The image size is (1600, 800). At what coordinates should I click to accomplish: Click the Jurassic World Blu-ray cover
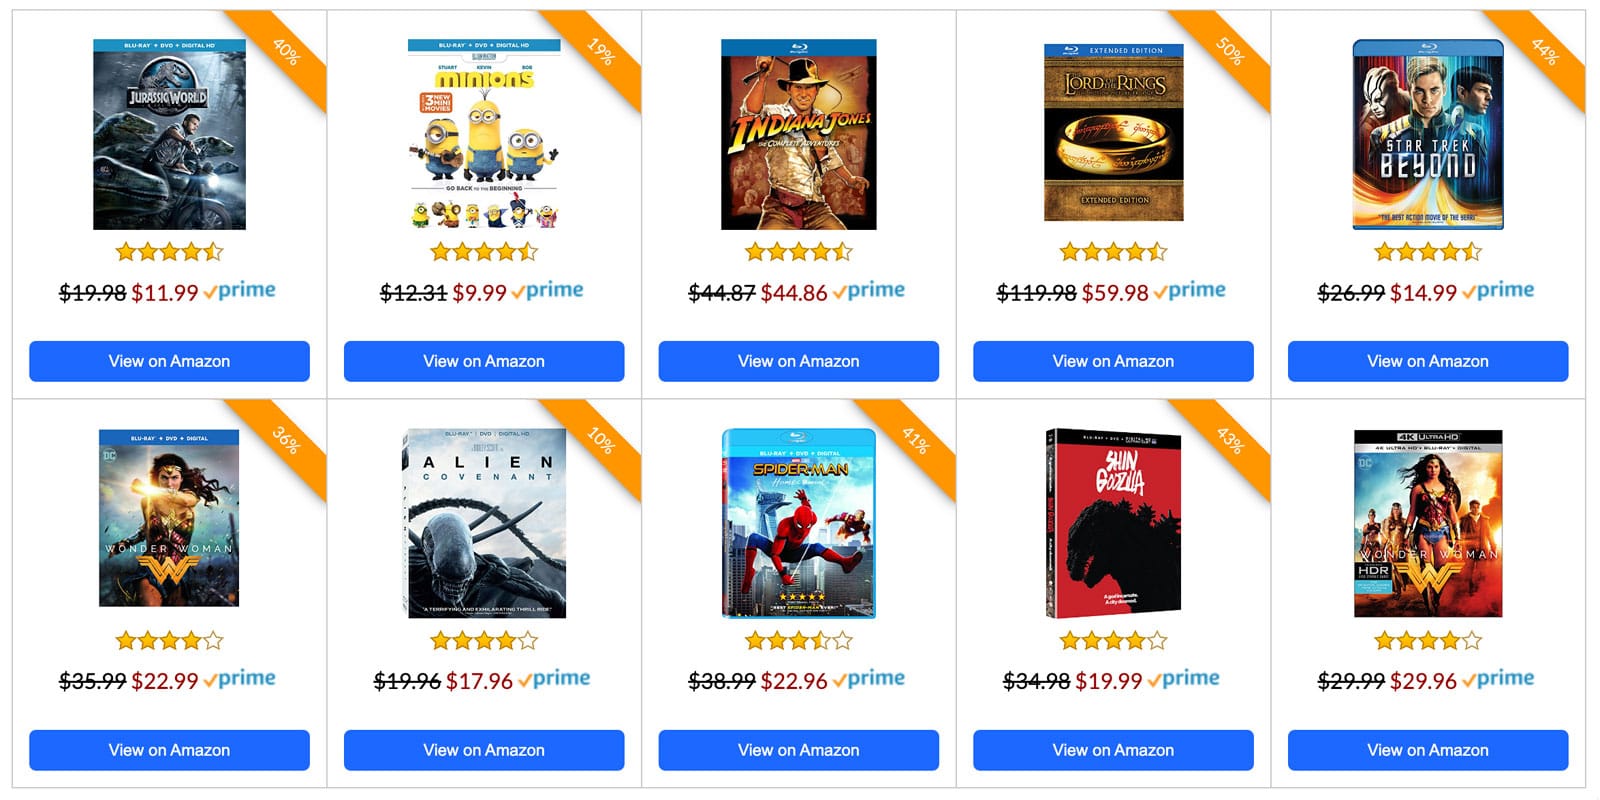169,135
